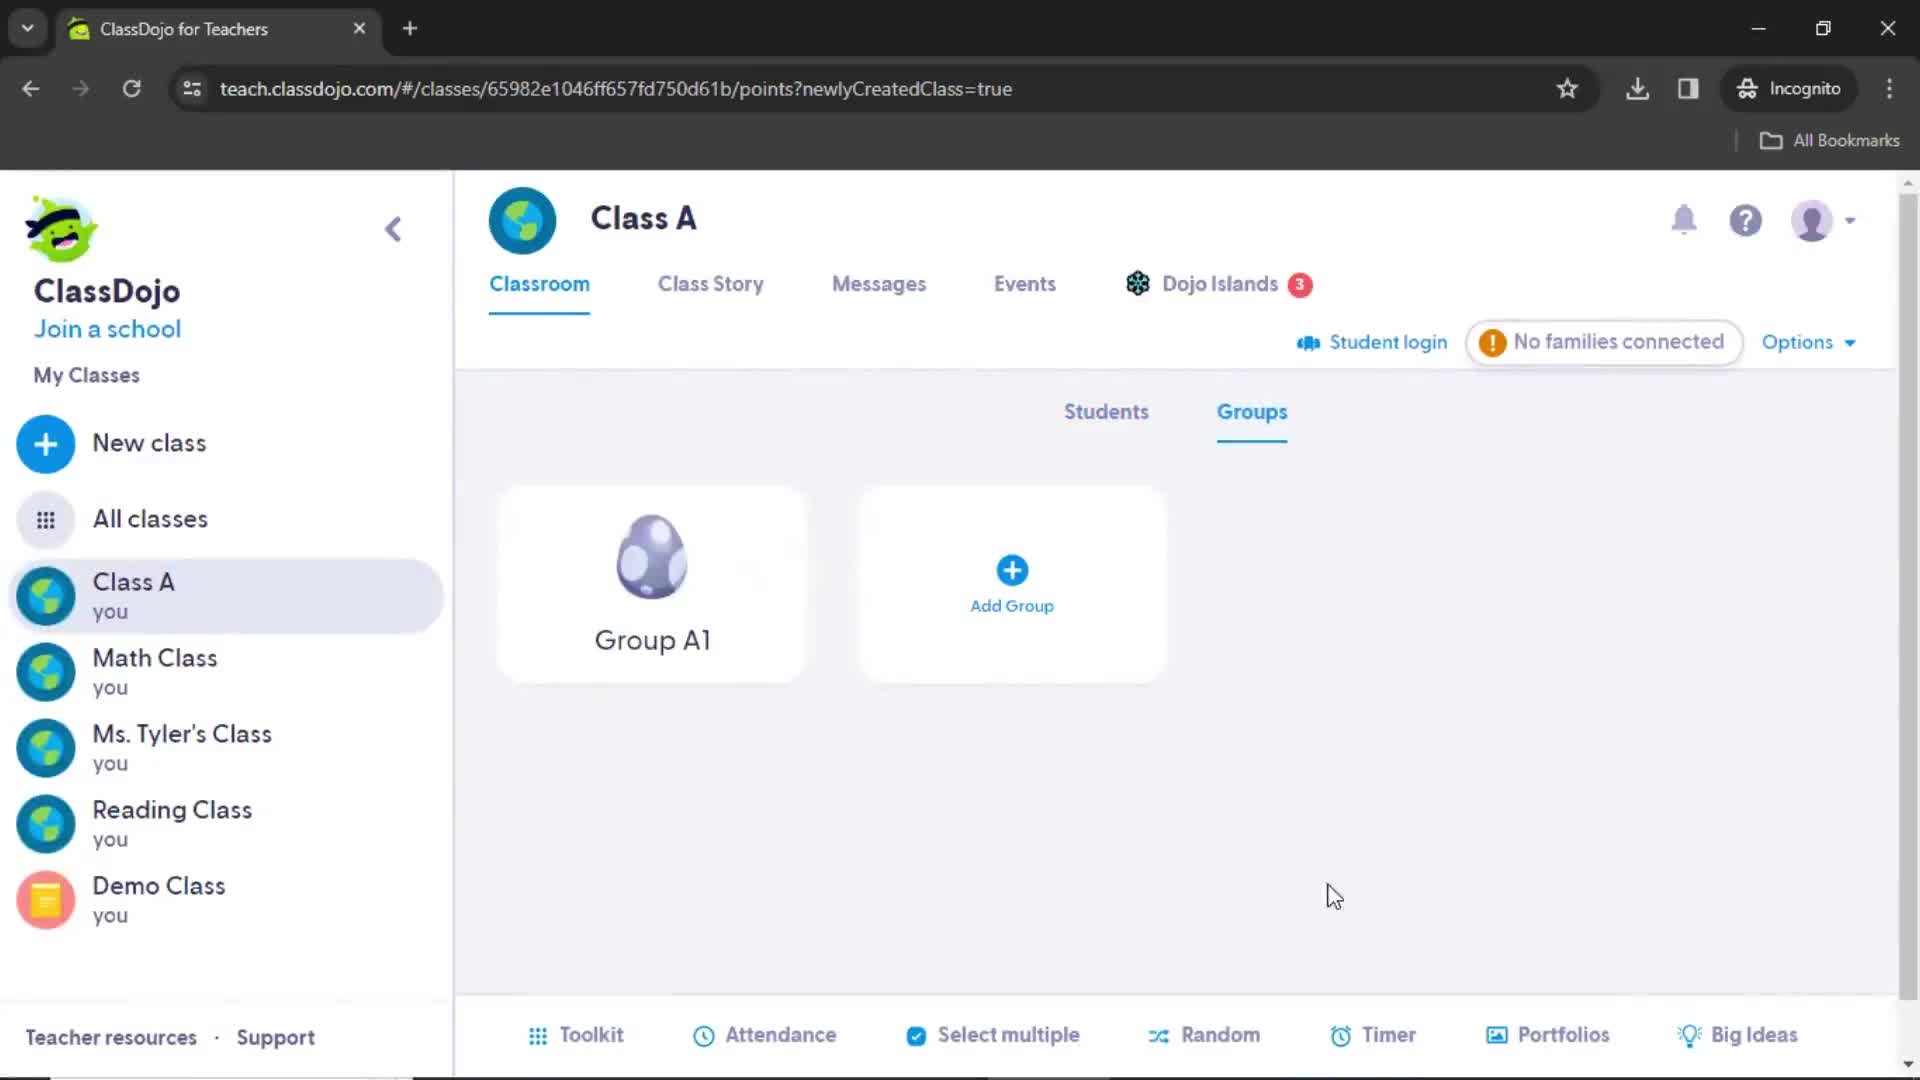Click the Dojo Islands icon
The height and width of the screenshot is (1080, 1920).
pos(1138,282)
